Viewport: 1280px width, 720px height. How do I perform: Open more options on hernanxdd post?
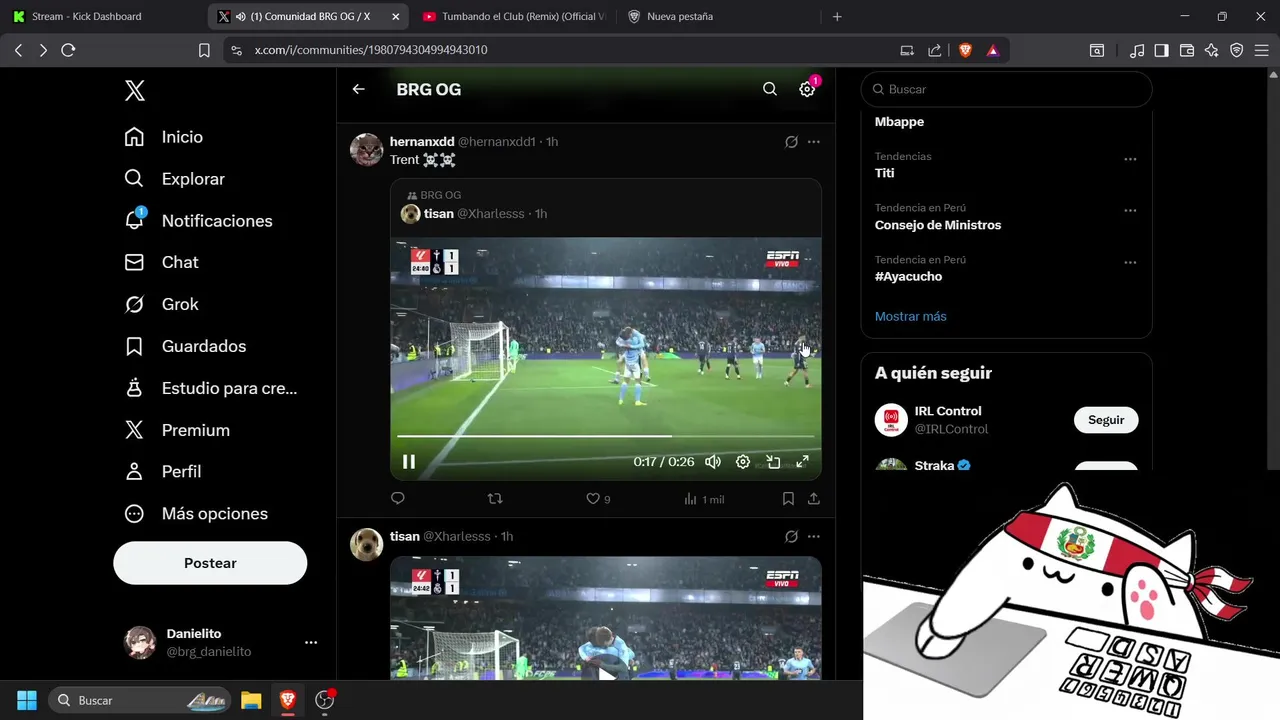(814, 142)
